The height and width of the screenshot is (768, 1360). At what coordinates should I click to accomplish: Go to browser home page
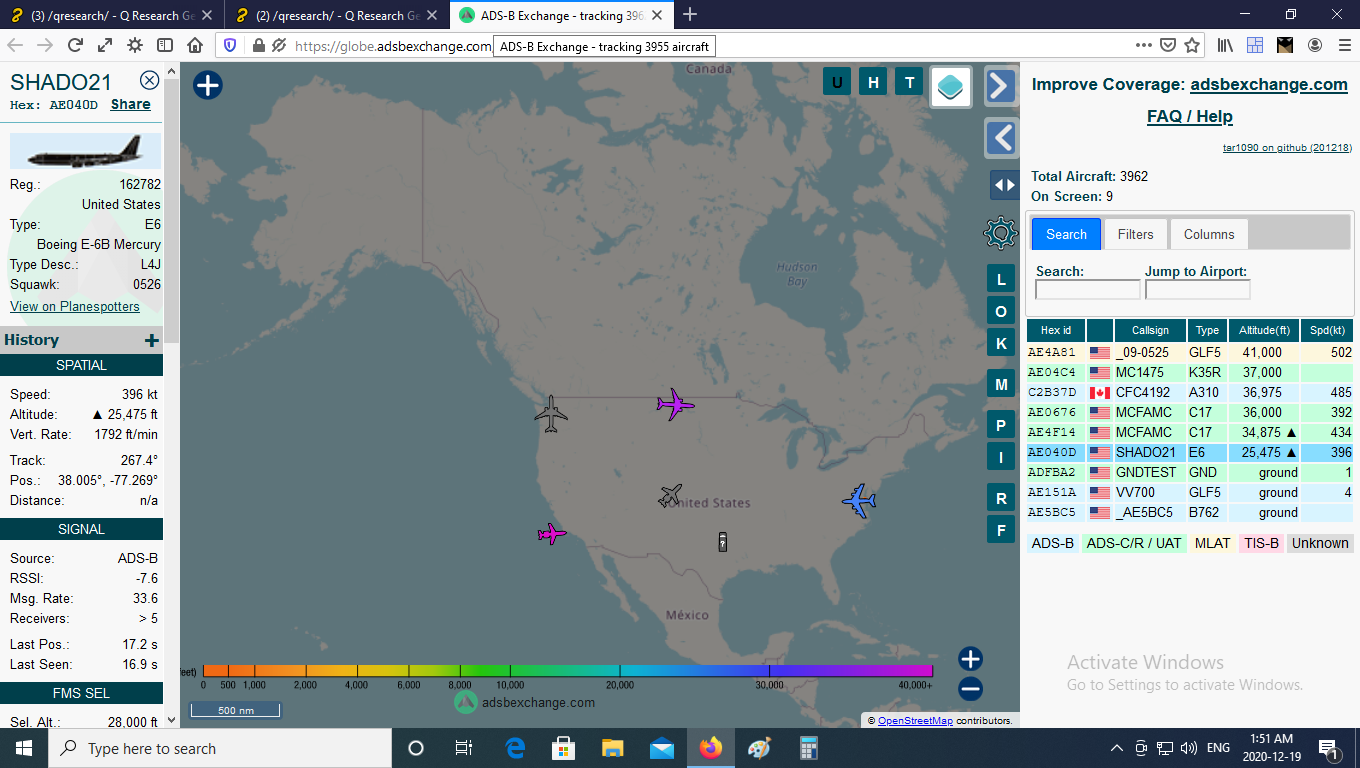pyautogui.click(x=195, y=45)
